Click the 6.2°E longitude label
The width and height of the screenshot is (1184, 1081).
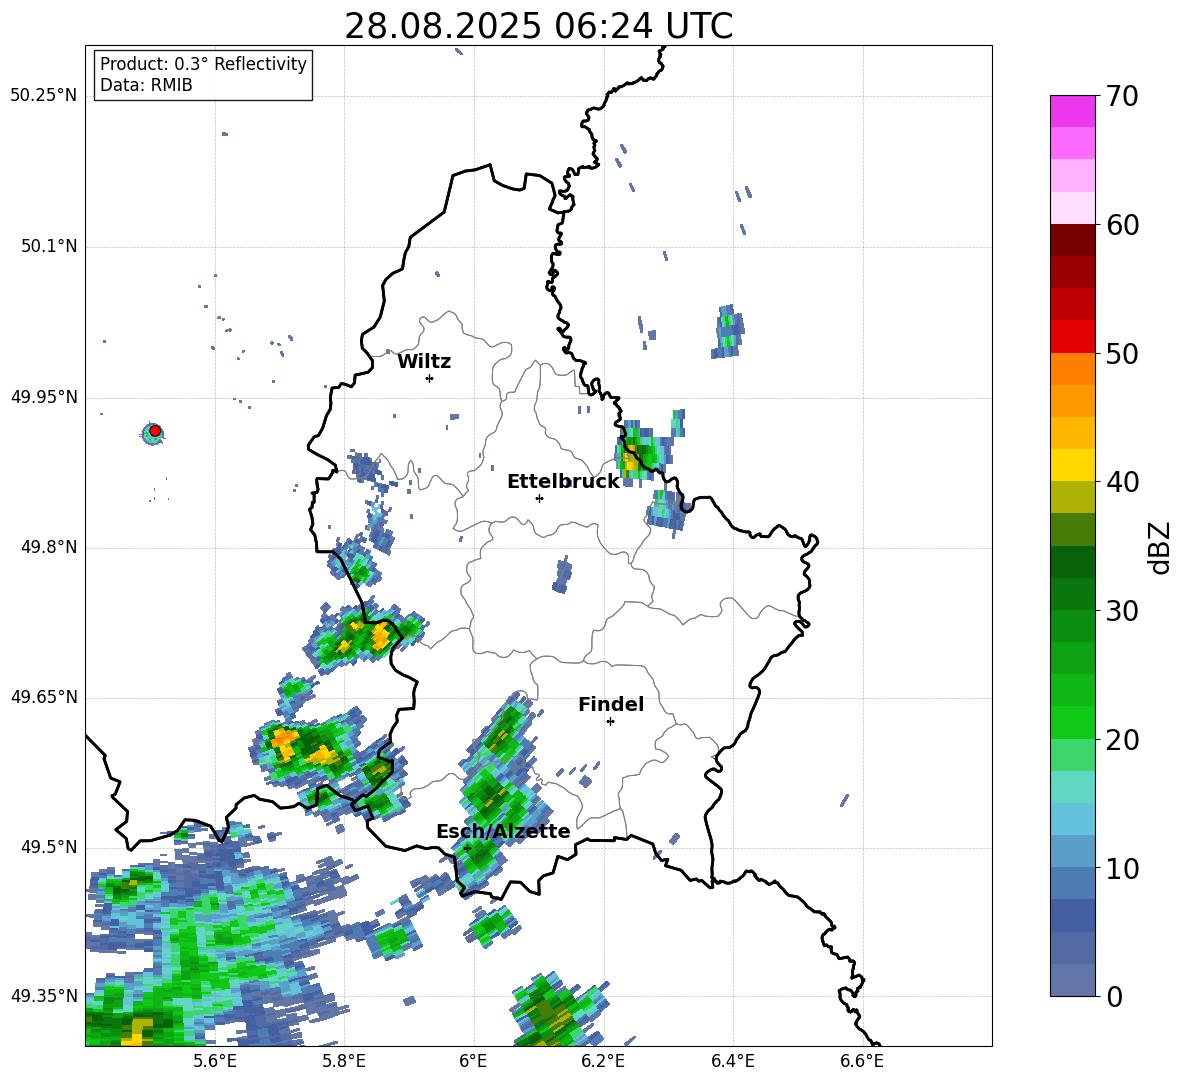tap(603, 1061)
